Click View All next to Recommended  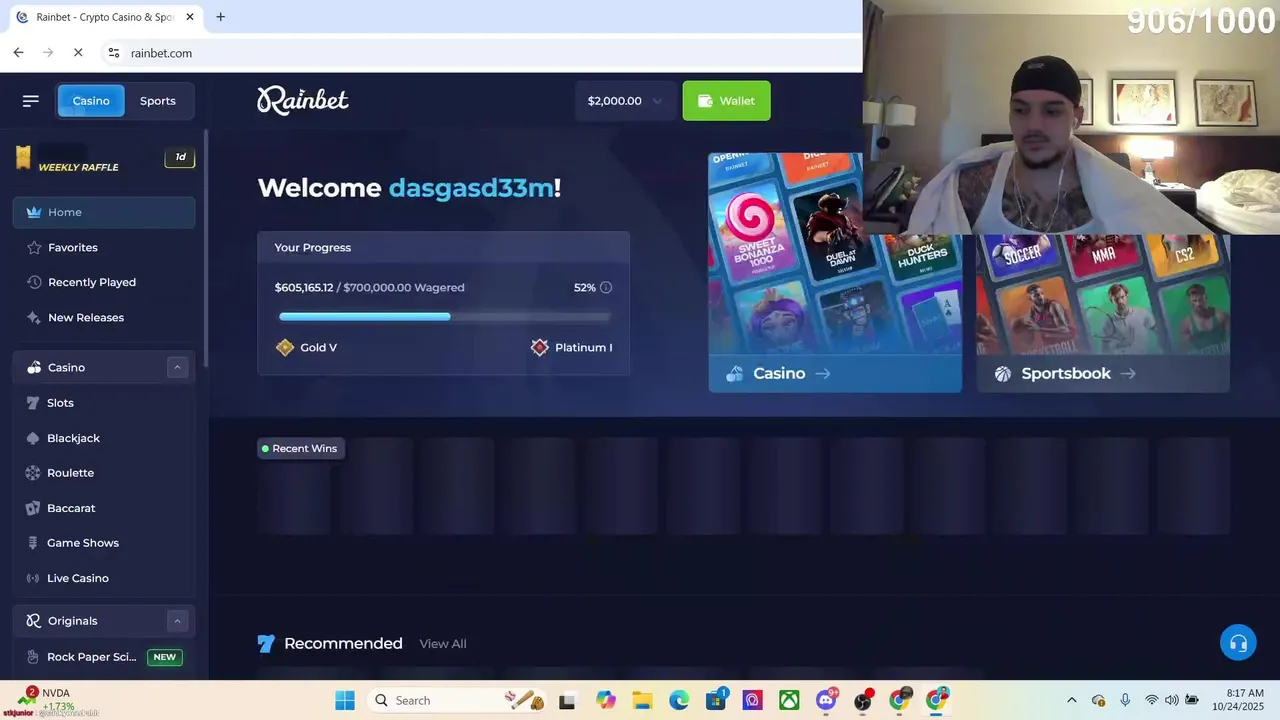point(443,643)
